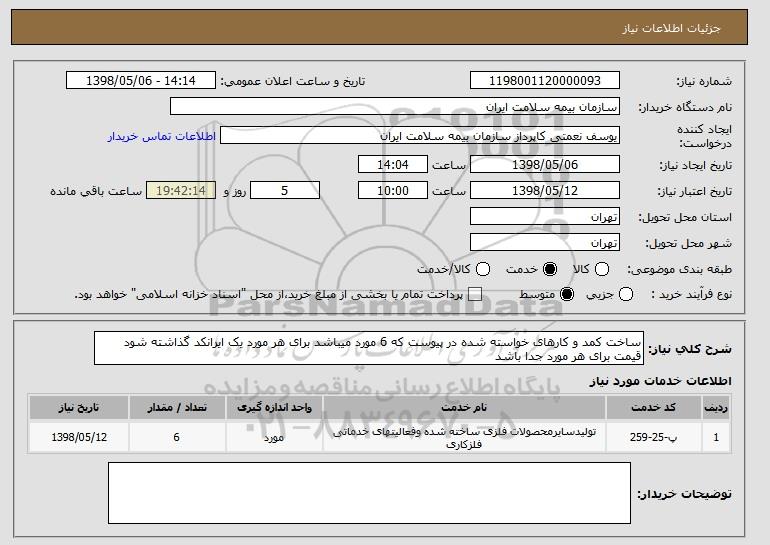Click the شماره نیاز field 1198001120000093
Image resolution: width=770 pixels, height=545 pixels.
545,81
